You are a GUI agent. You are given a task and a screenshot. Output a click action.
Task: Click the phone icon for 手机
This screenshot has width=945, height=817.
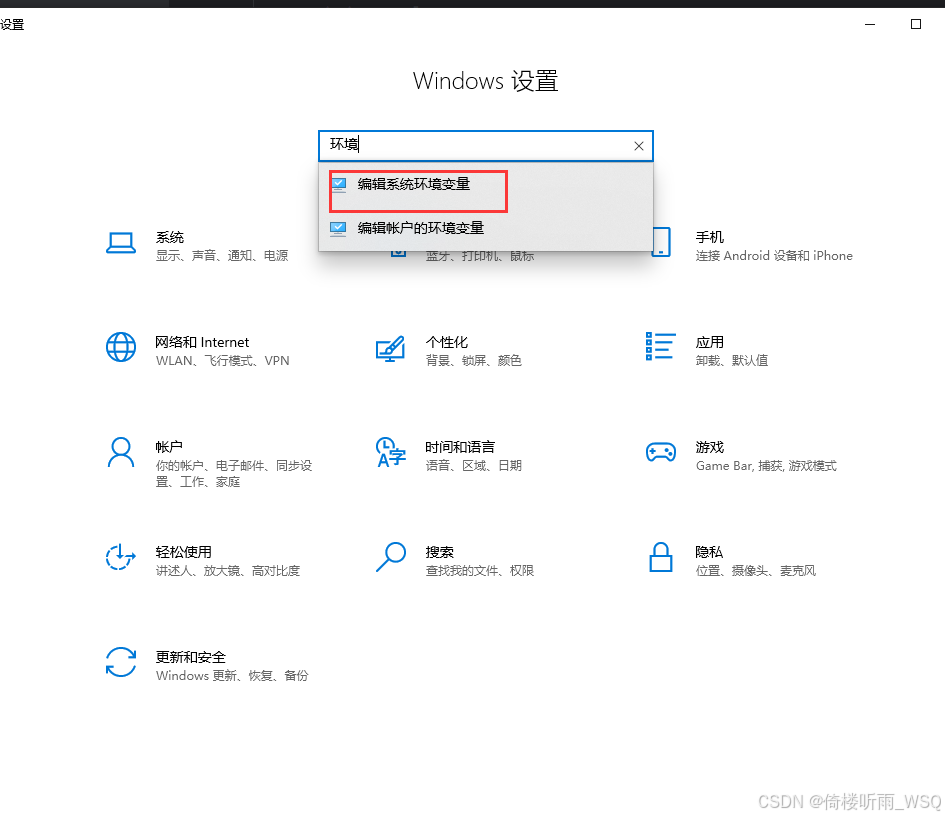[661, 242]
